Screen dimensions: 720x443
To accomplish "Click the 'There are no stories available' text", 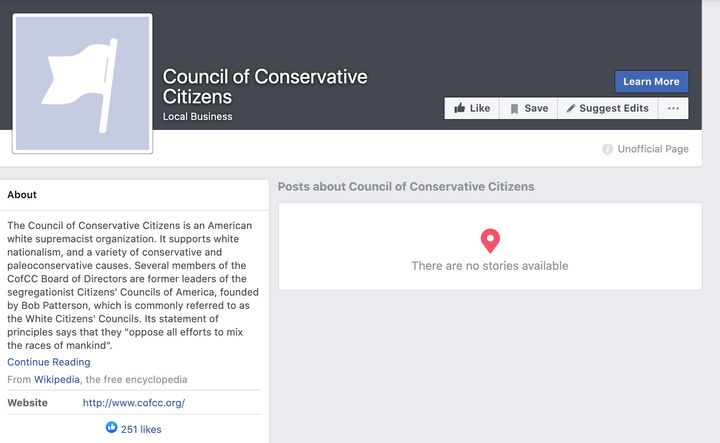I will (490, 266).
